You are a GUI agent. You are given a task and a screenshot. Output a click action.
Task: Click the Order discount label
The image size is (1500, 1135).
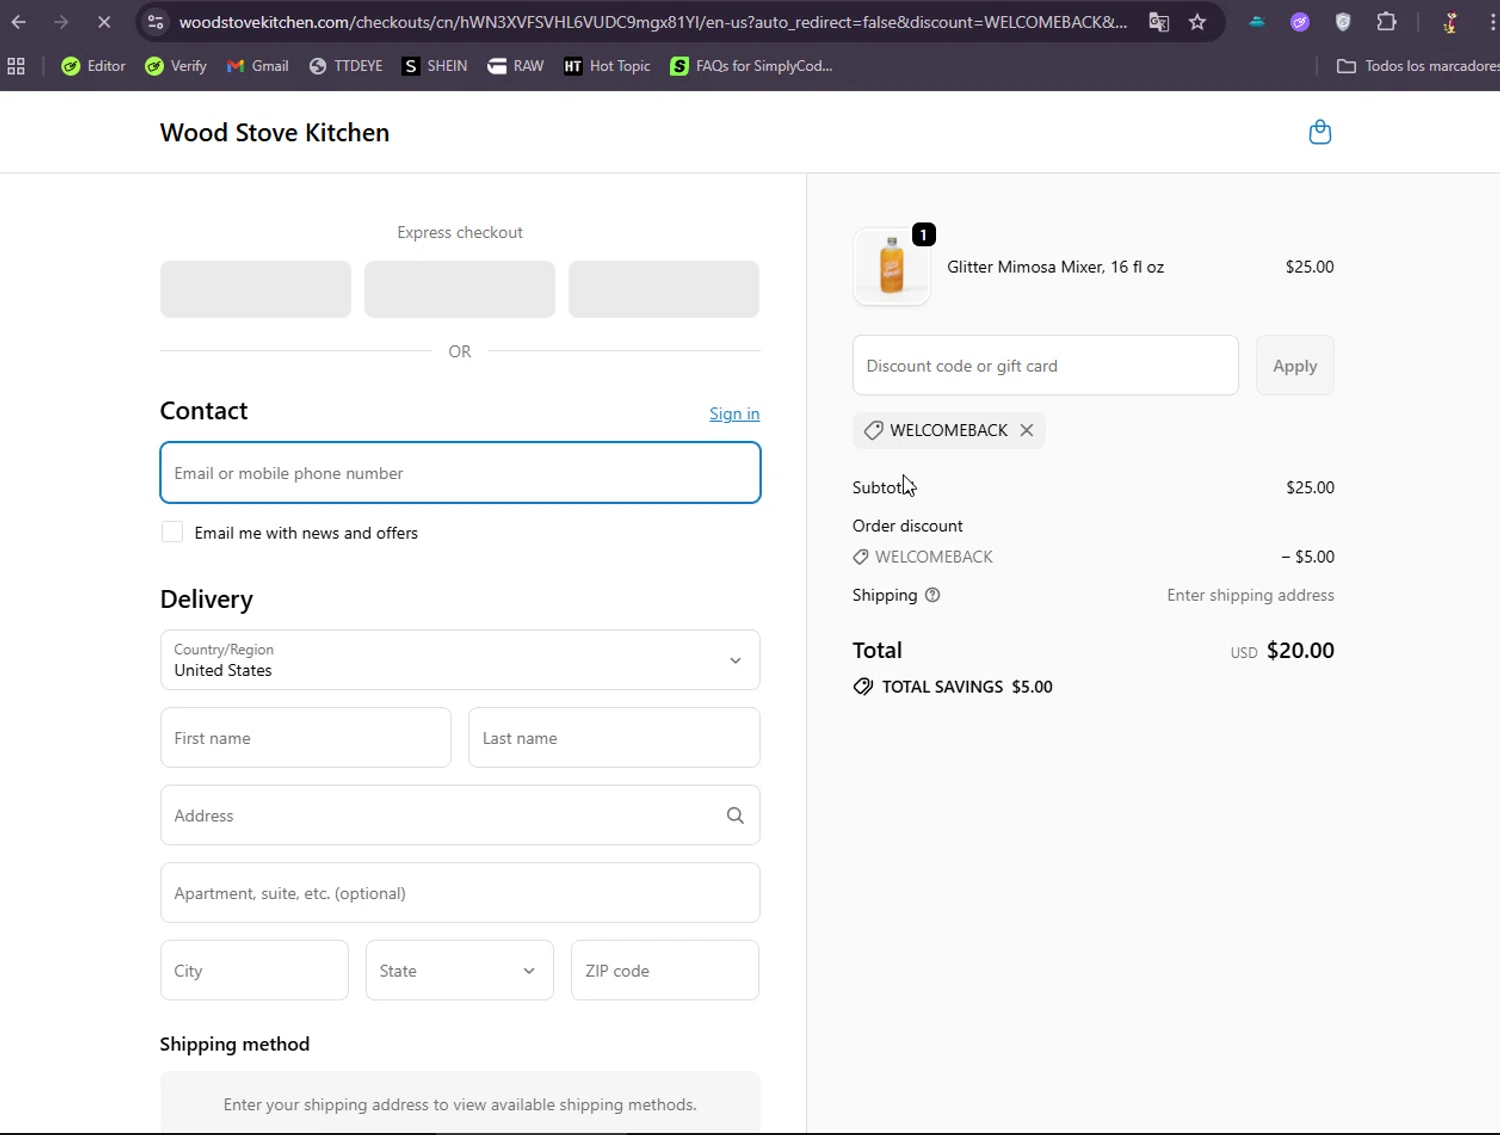tap(907, 526)
